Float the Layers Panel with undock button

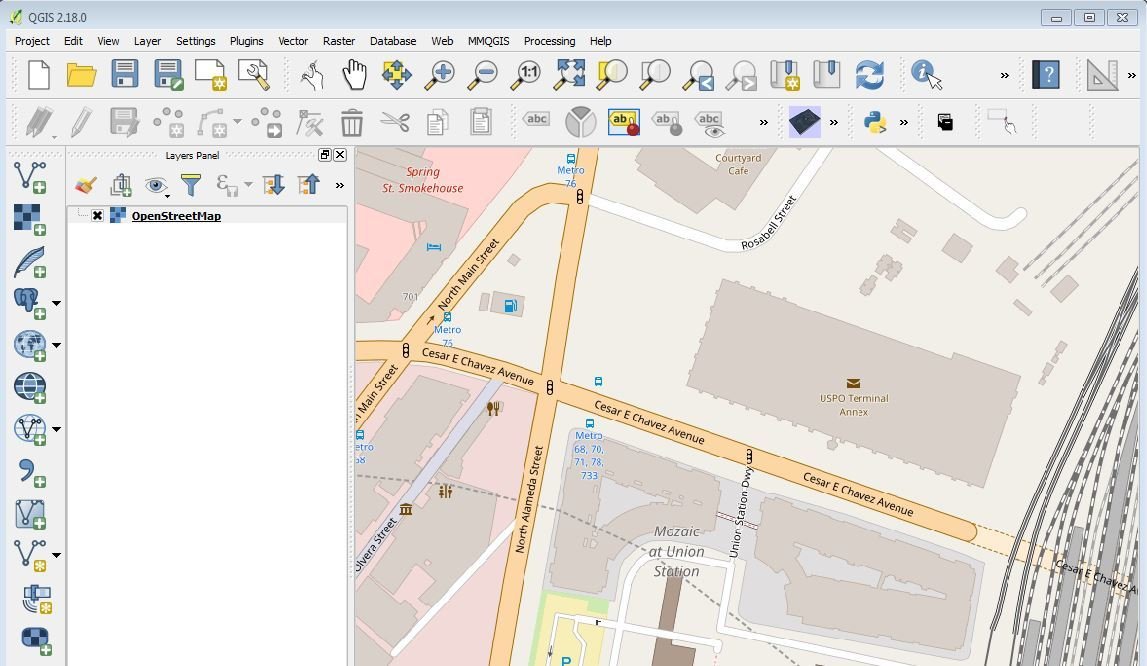(x=325, y=154)
